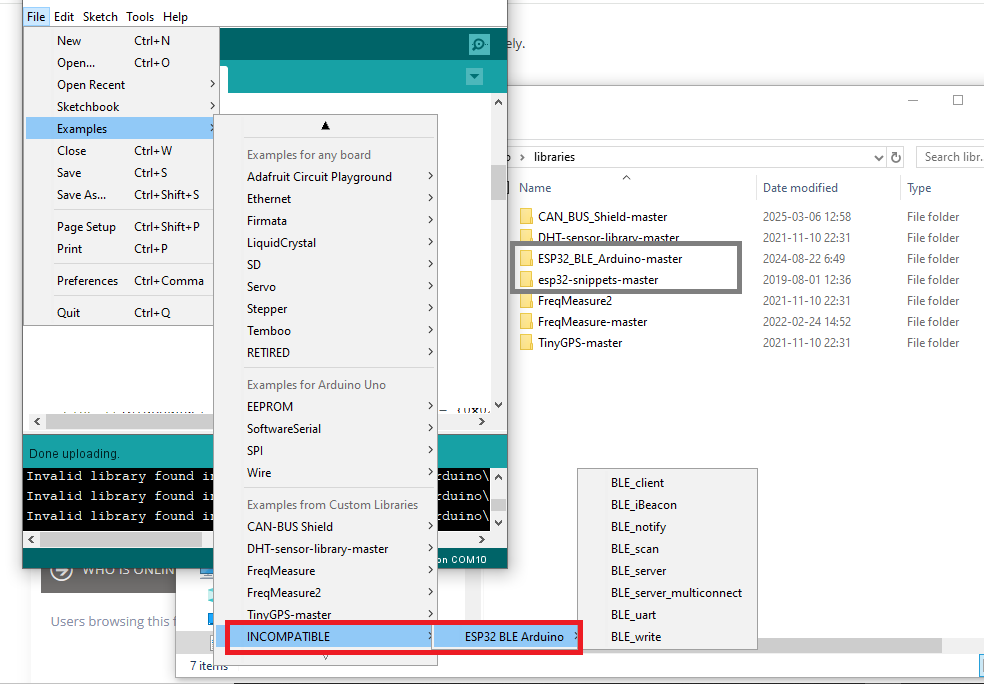
Task: Select the ESP32 BLE Arduino submenu
Action: 506,636
